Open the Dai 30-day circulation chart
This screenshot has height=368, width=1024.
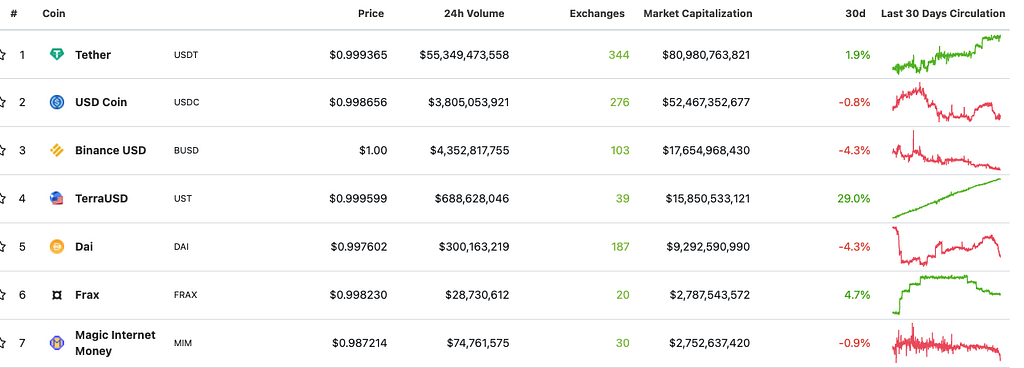pyautogui.click(x=946, y=246)
